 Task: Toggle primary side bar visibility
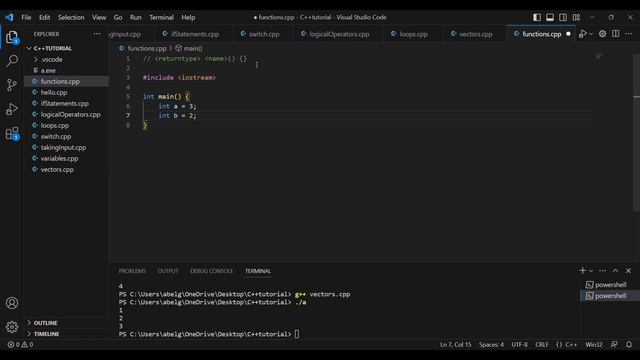537,17
